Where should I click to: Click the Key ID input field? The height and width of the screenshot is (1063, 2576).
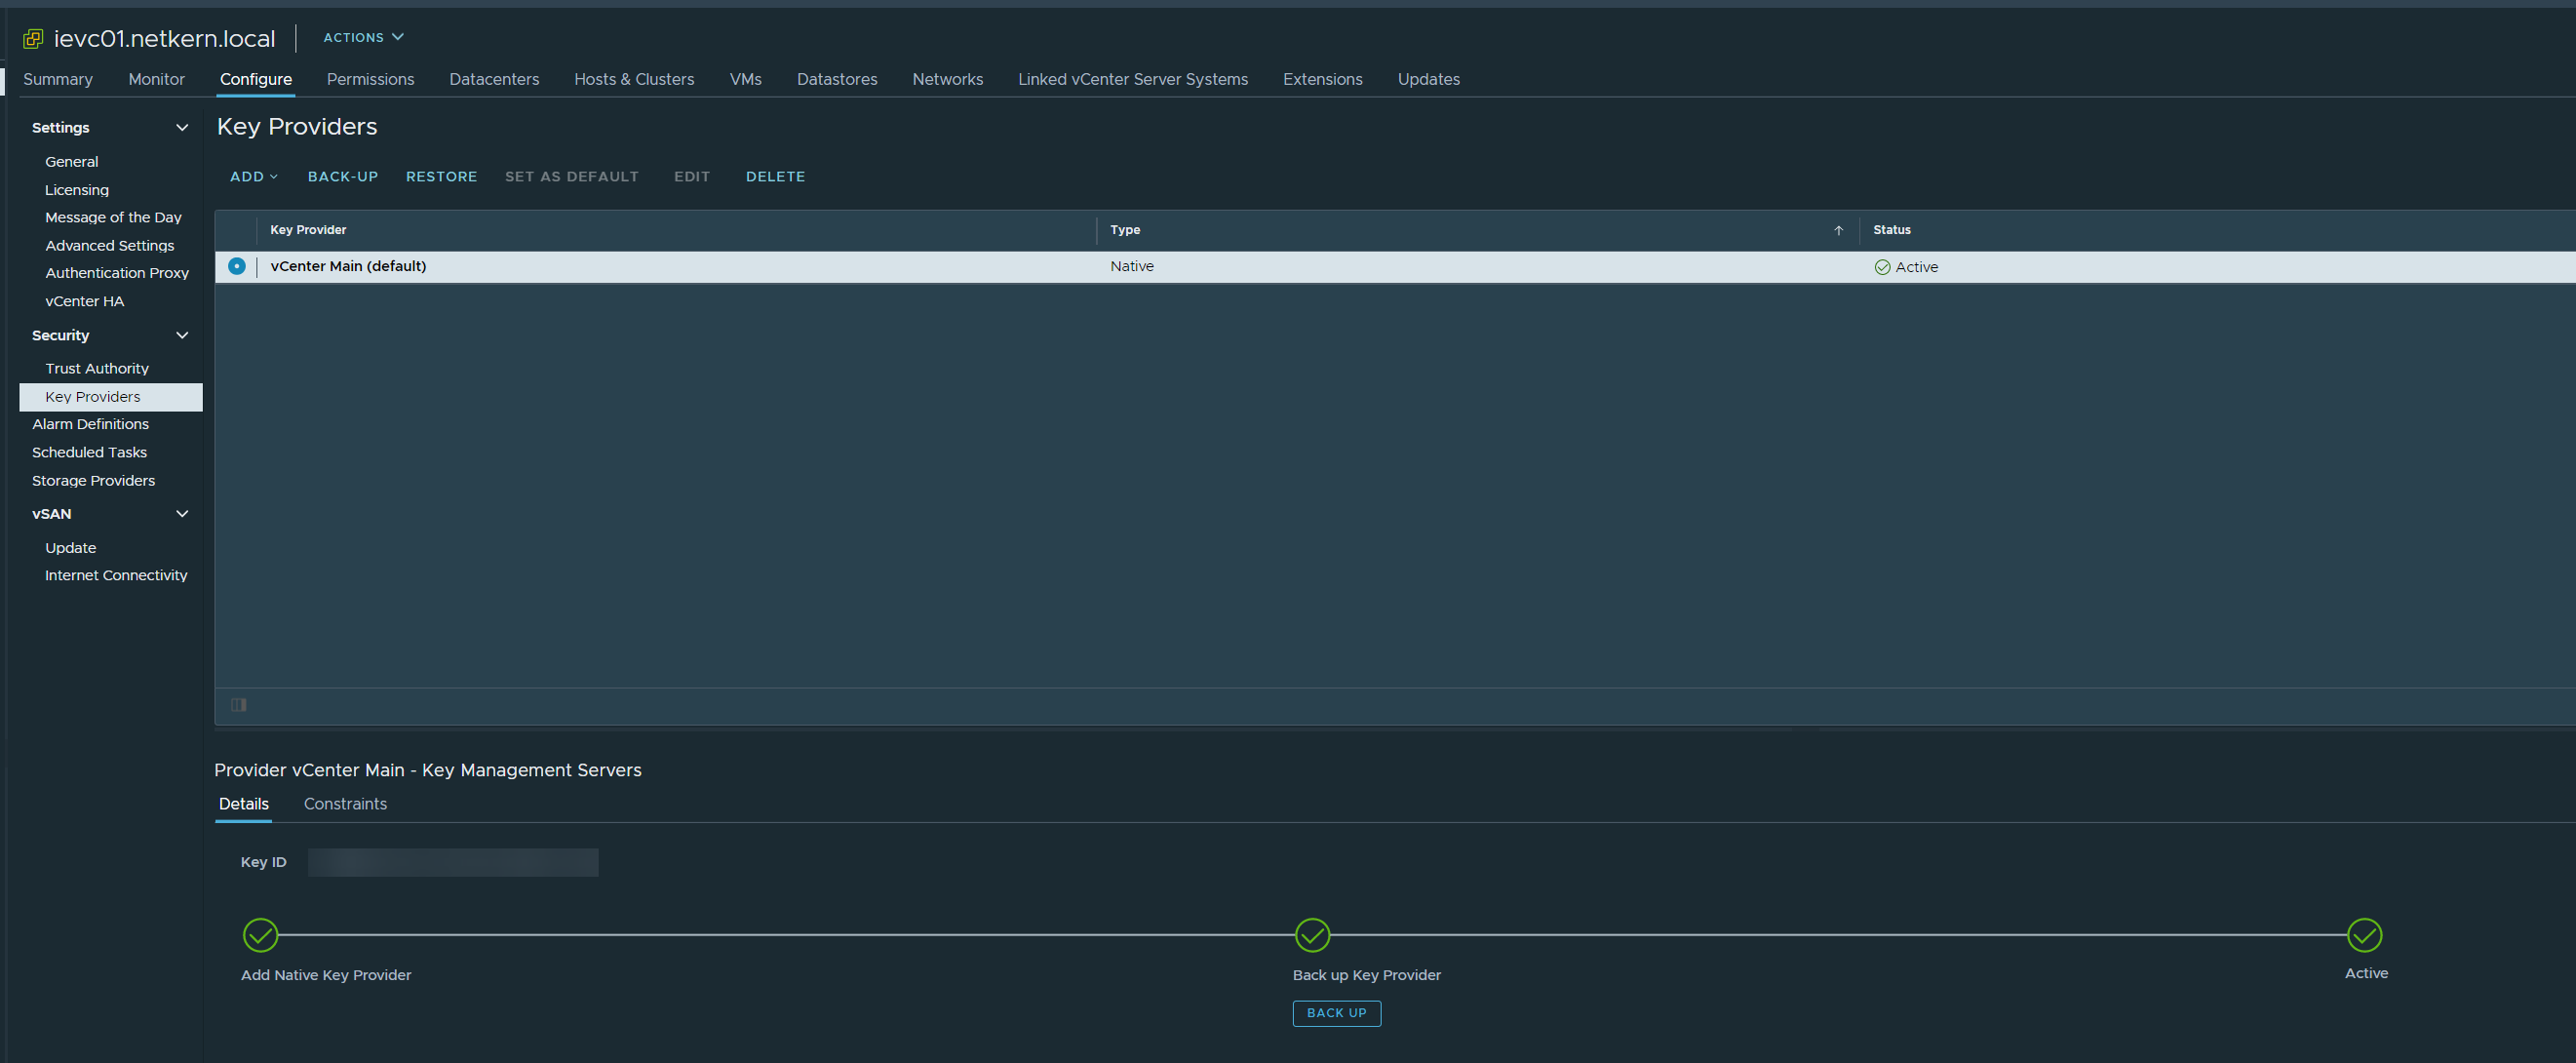tap(451, 861)
